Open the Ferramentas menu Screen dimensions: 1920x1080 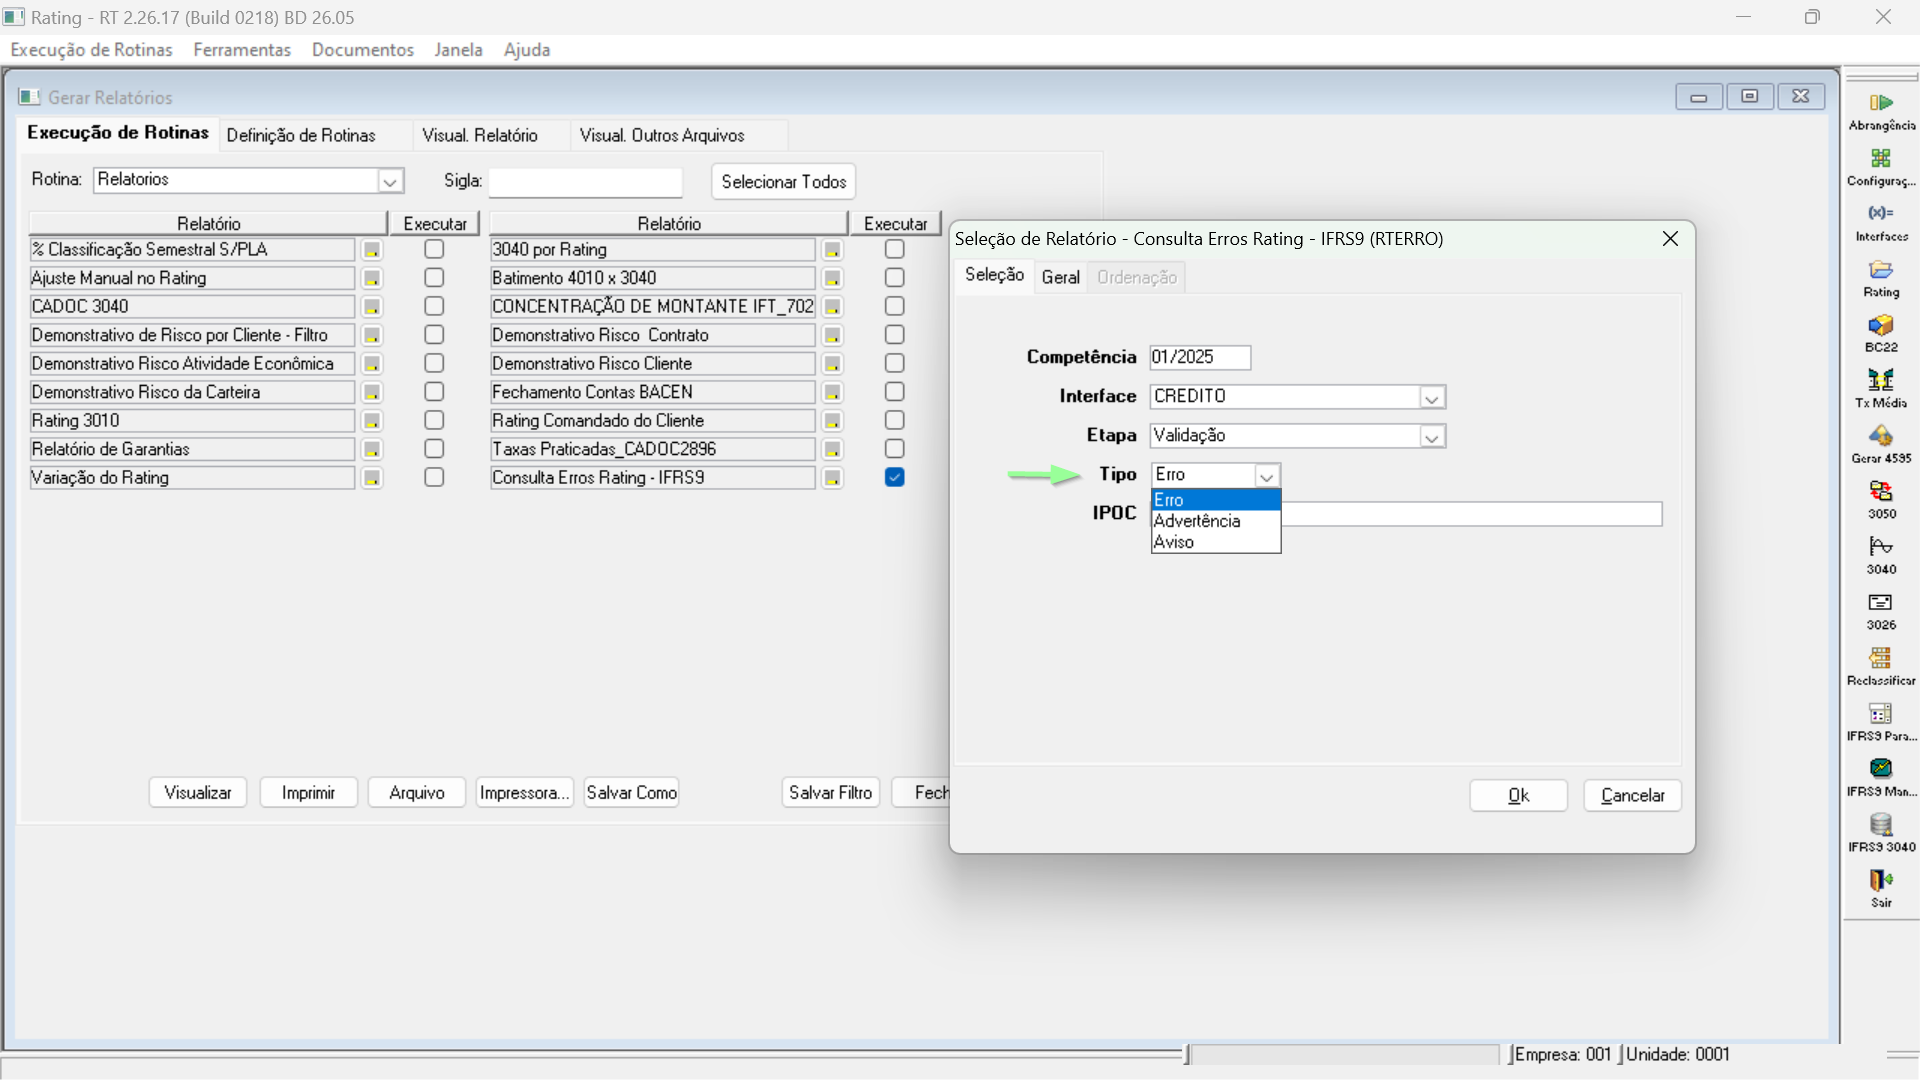click(242, 50)
